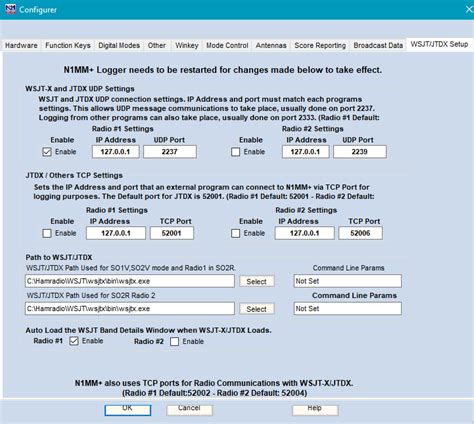
Task: Disable UDP for Radio #1
Action: (47, 152)
